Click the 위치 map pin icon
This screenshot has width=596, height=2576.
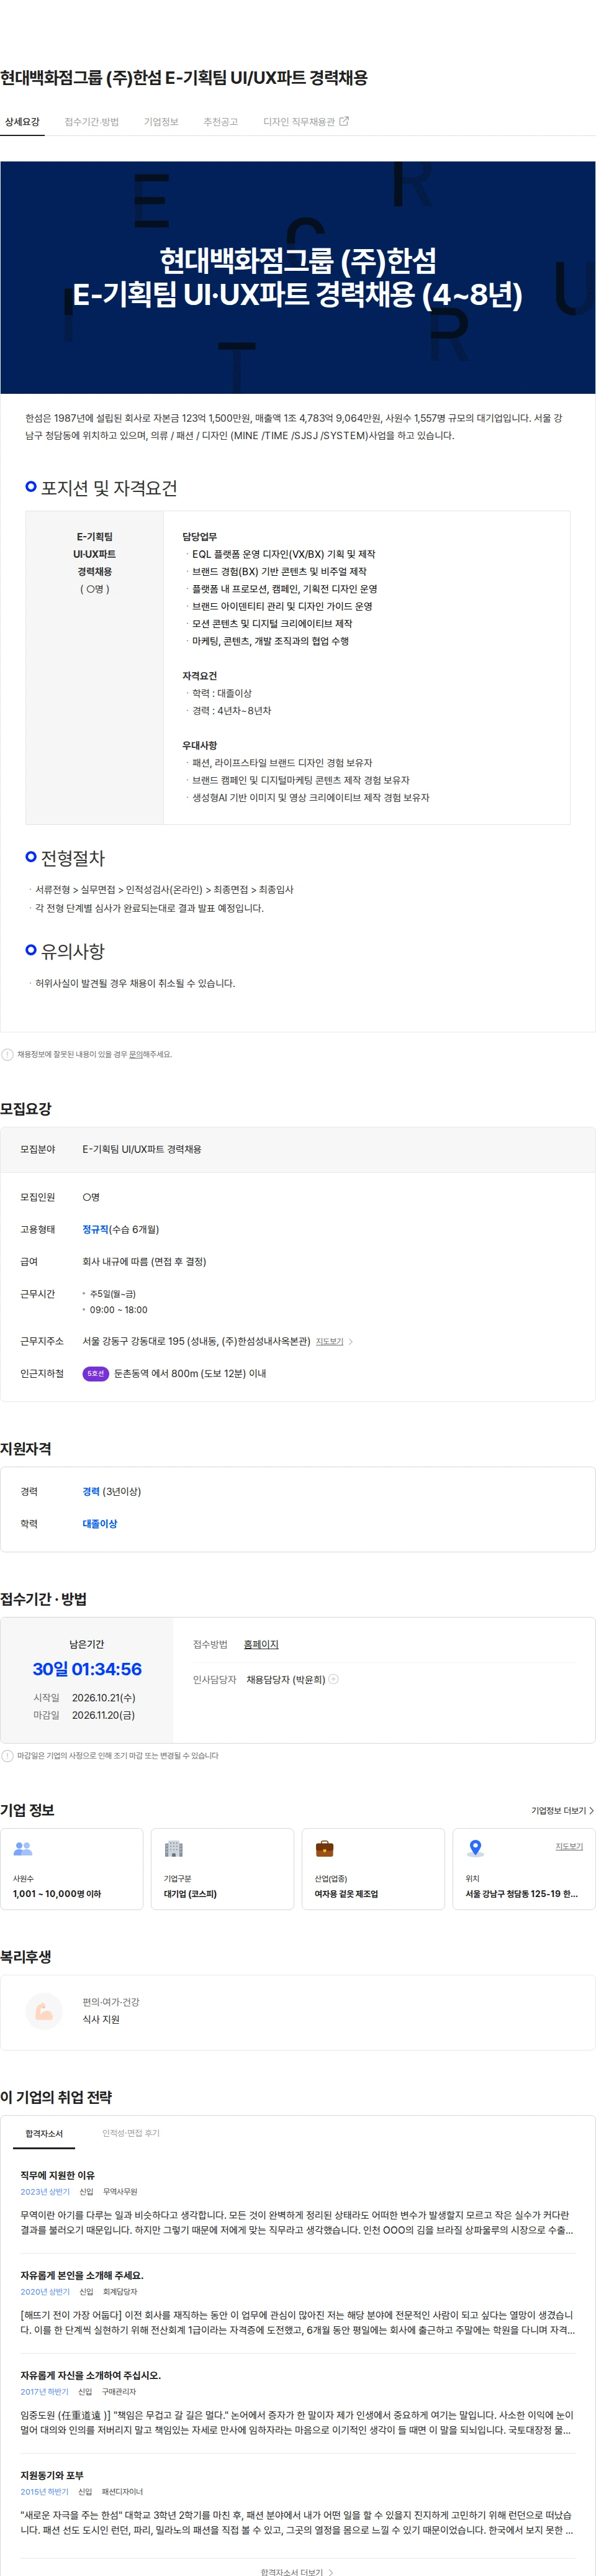click(476, 1848)
